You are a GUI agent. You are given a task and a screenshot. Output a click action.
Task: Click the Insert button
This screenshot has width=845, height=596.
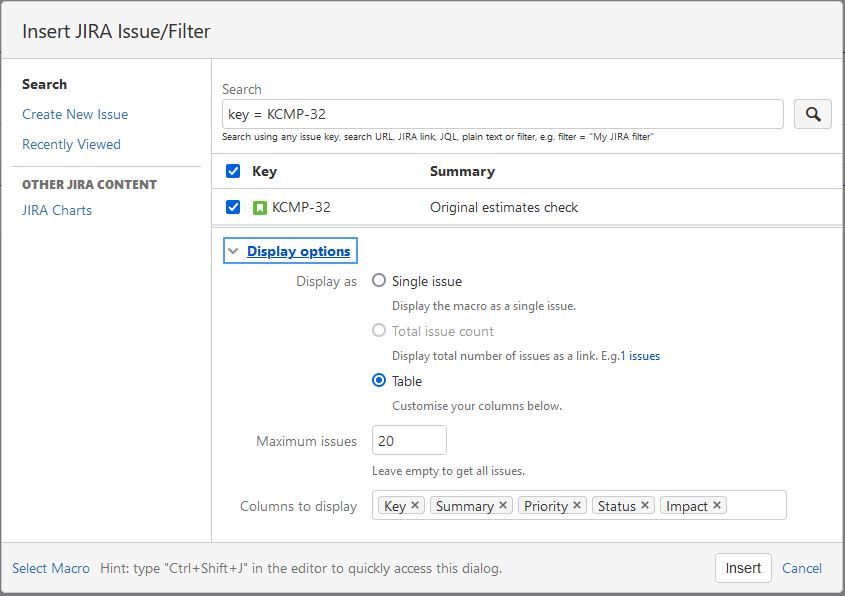tap(742, 568)
